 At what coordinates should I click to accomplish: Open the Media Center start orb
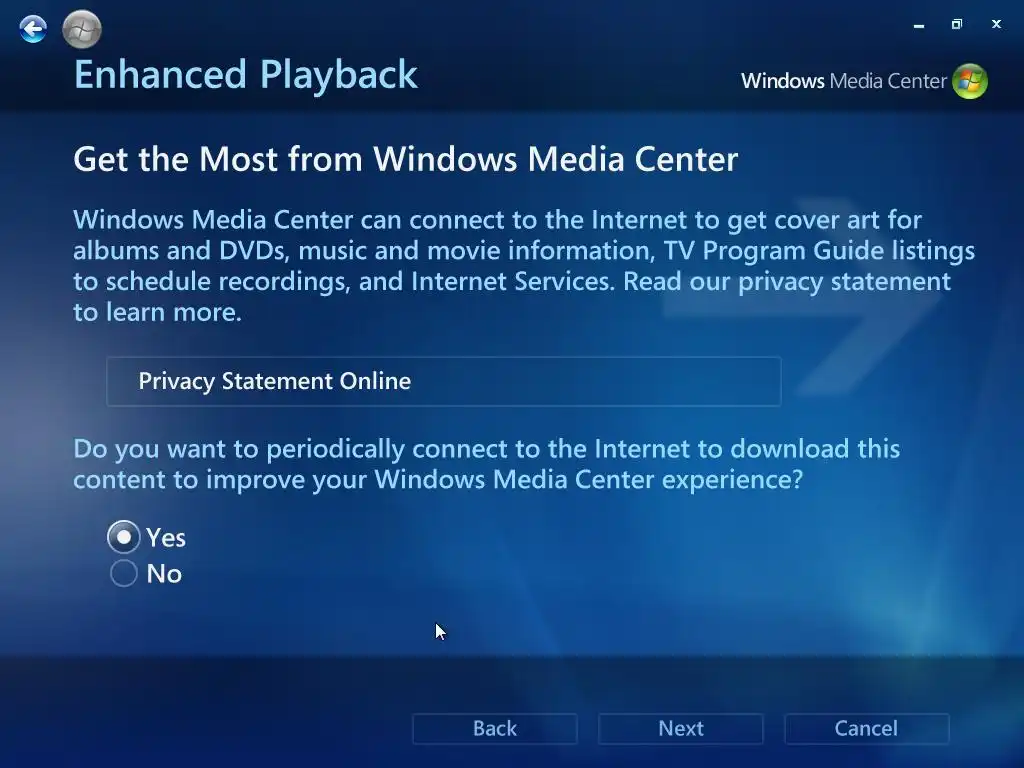[x=82, y=29]
